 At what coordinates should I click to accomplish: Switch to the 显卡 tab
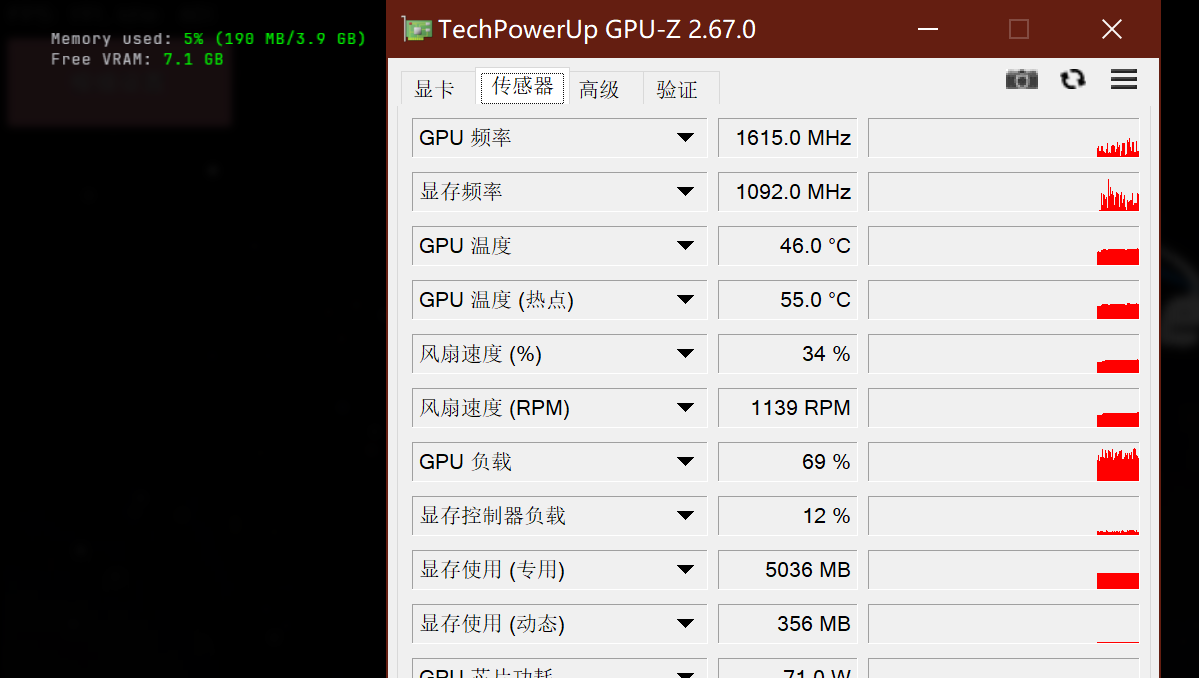pyautogui.click(x=434, y=89)
